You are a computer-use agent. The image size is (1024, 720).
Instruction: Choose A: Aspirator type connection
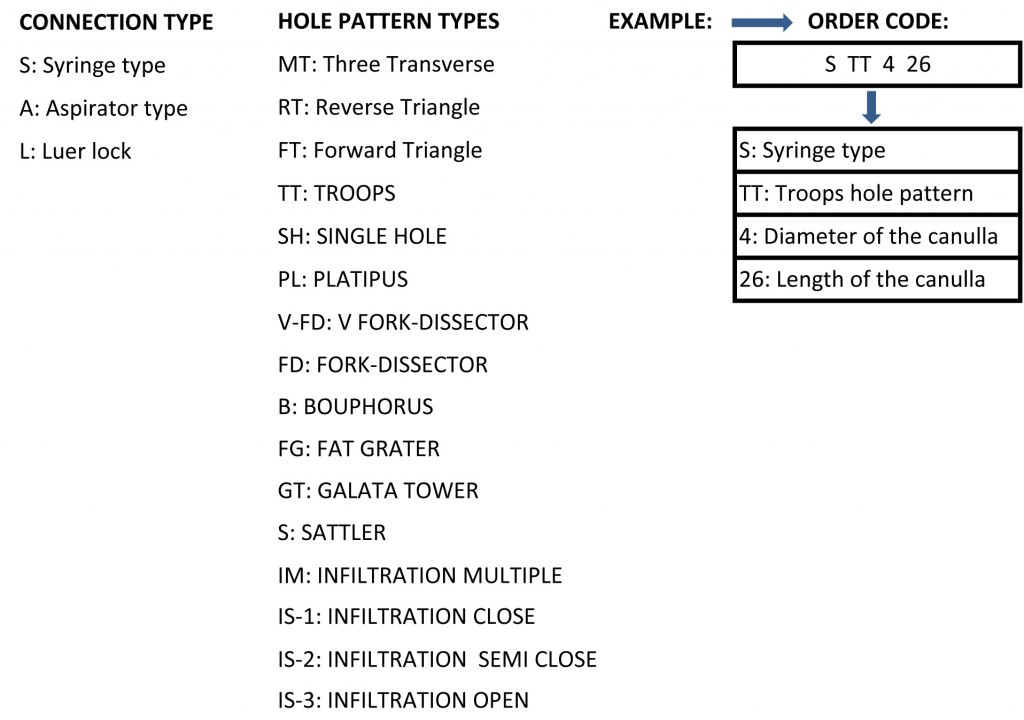pos(103,108)
